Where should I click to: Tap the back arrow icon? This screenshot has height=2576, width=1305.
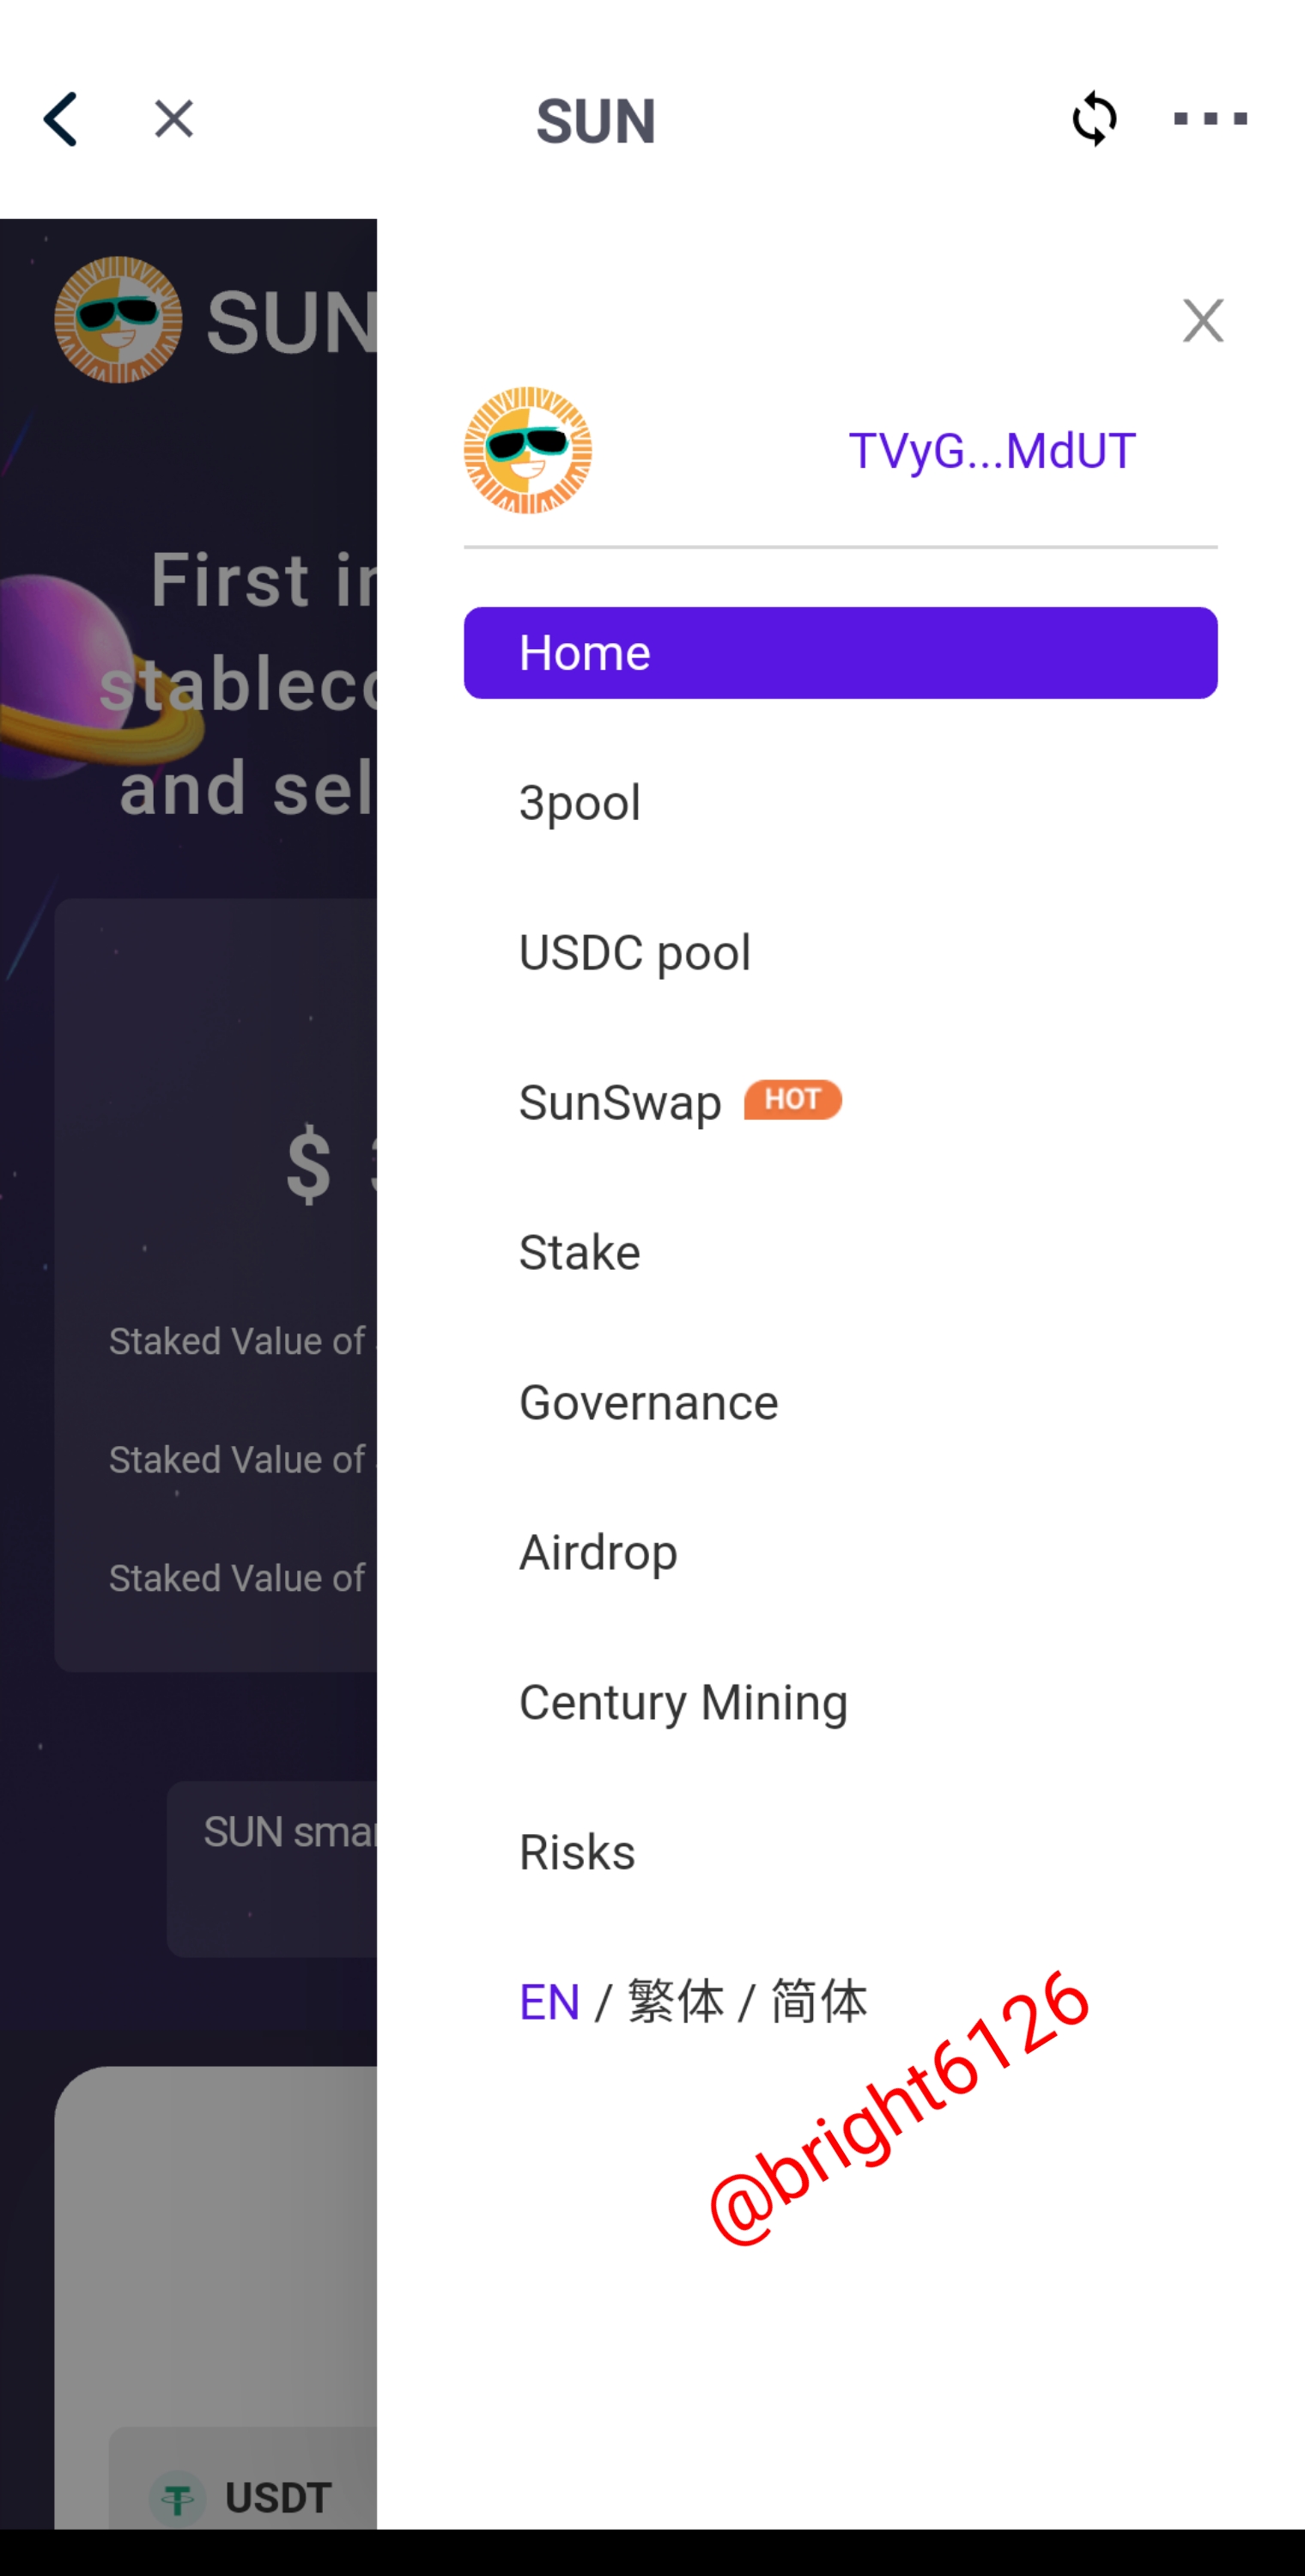61,120
